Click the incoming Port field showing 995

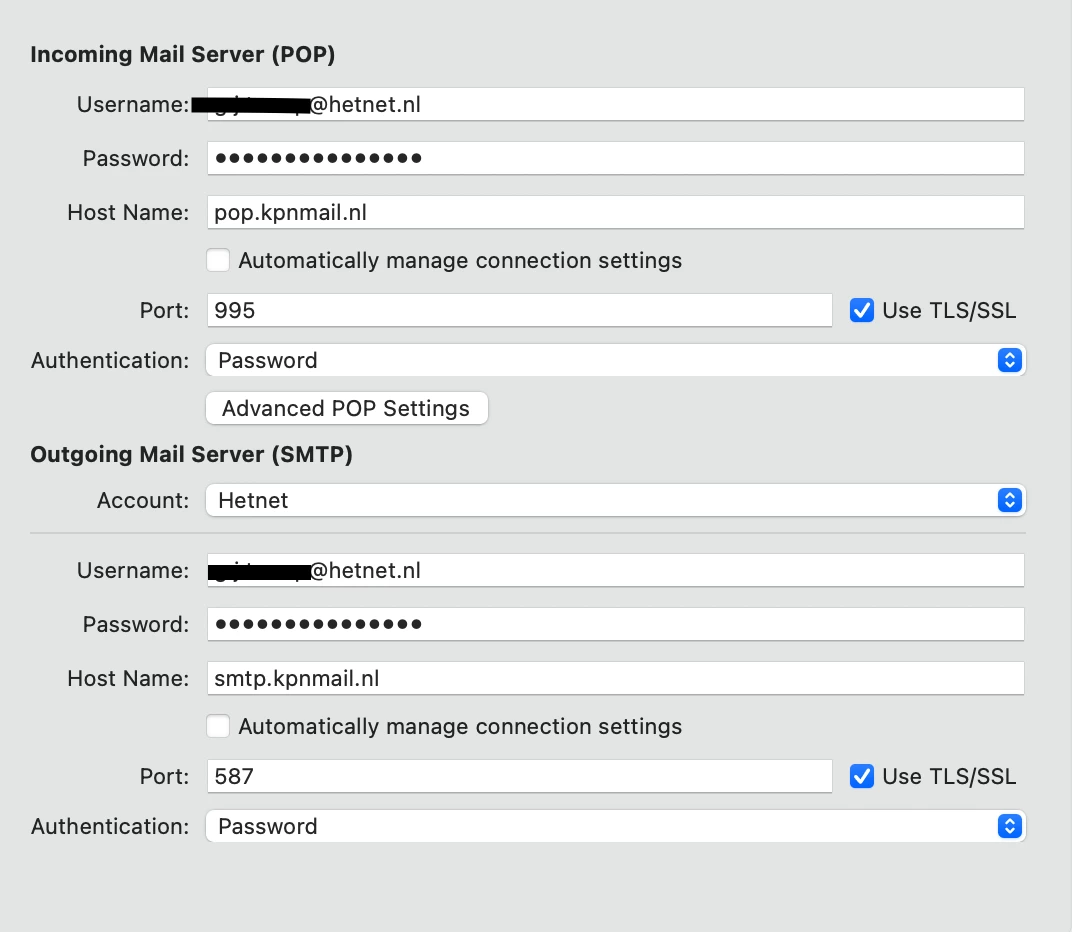coord(519,310)
